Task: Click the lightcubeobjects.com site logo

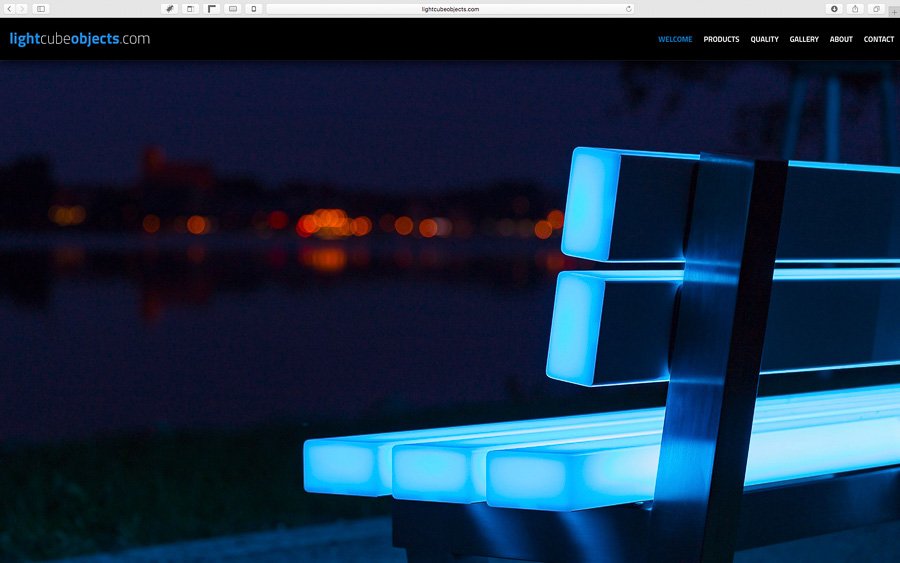Action: (x=80, y=38)
